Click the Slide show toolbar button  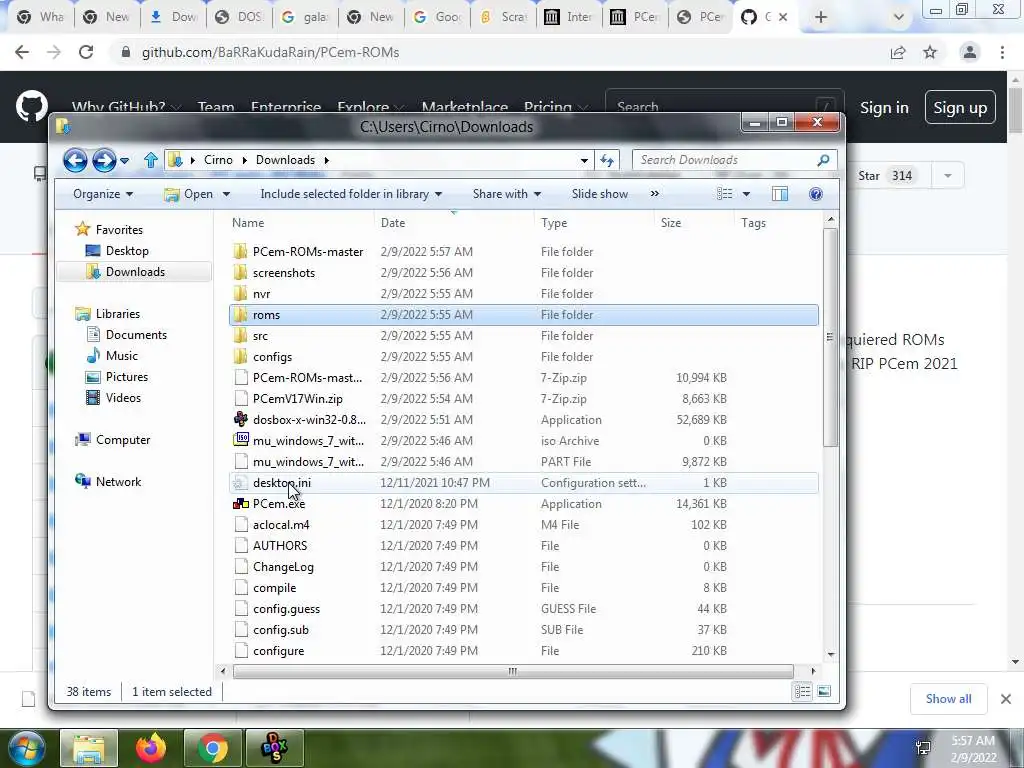pos(600,194)
